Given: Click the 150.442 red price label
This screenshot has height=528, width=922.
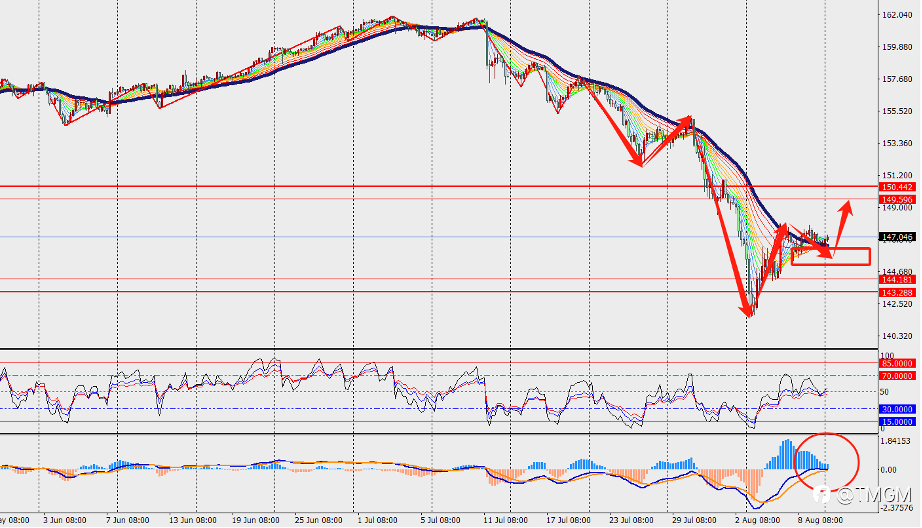Looking at the screenshot, I should pyautogui.click(x=897, y=187).
